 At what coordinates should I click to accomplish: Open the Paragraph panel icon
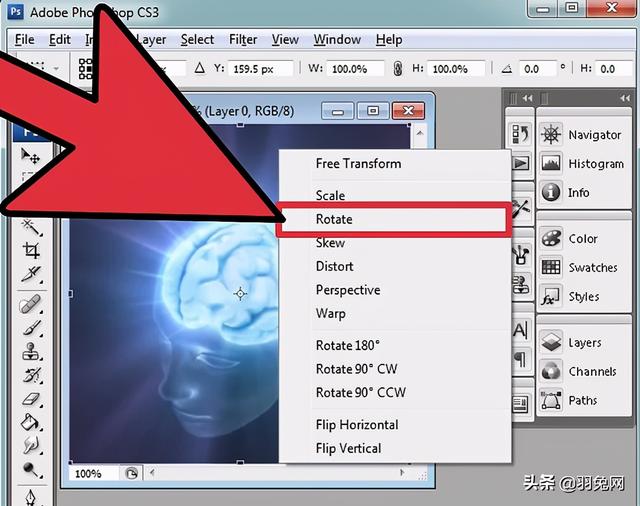520,360
